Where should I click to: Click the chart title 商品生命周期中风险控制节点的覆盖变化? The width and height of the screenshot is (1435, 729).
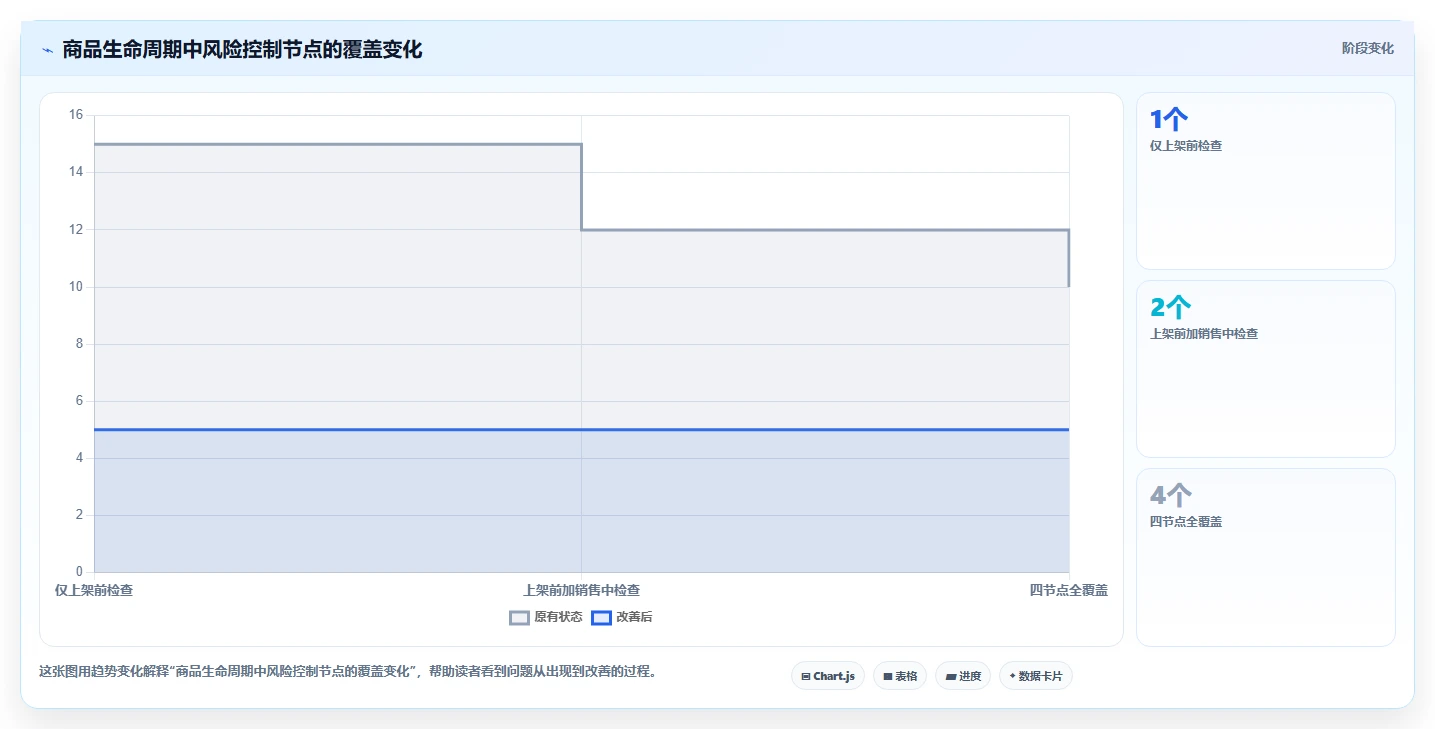coord(242,49)
